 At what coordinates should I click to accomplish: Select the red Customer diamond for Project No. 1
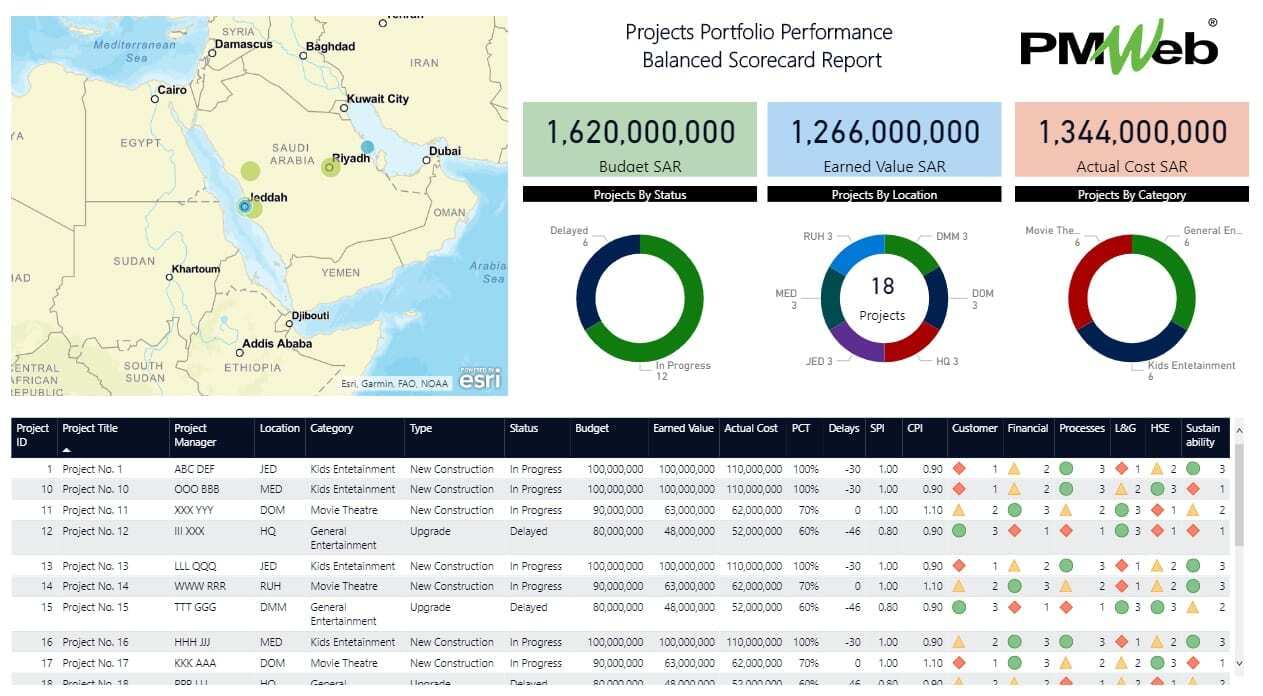959,468
